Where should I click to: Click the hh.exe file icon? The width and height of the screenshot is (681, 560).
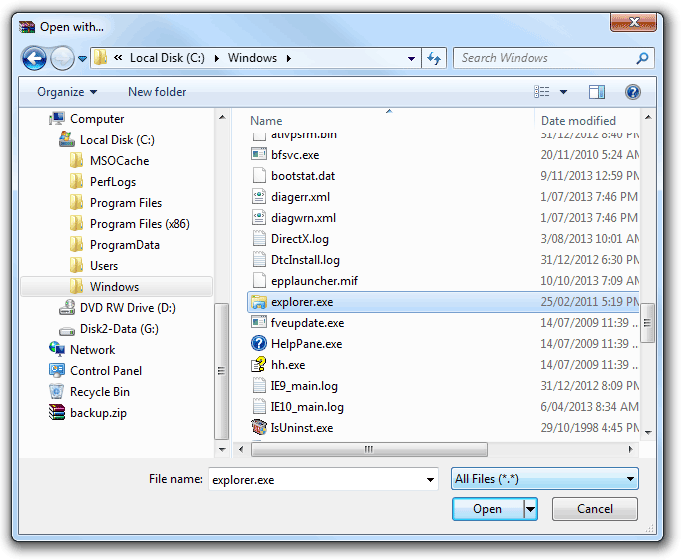[259, 364]
